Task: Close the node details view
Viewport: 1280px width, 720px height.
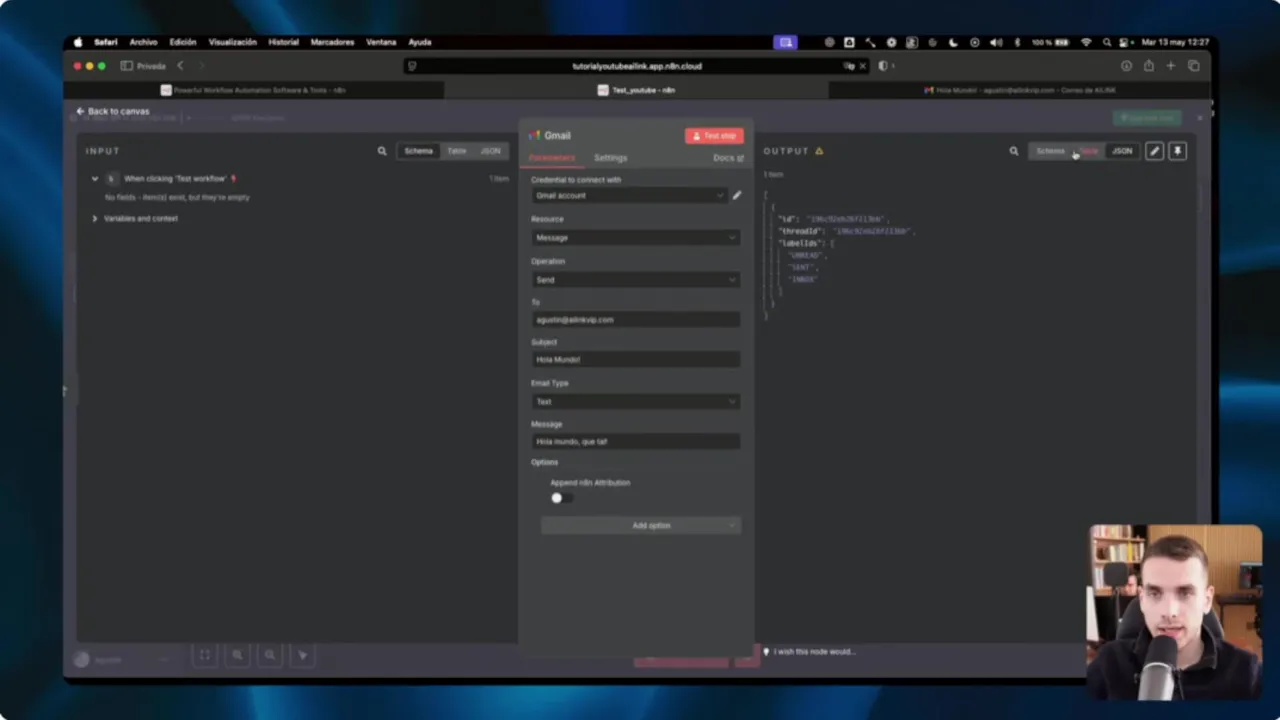Action: pos(1200,118)
